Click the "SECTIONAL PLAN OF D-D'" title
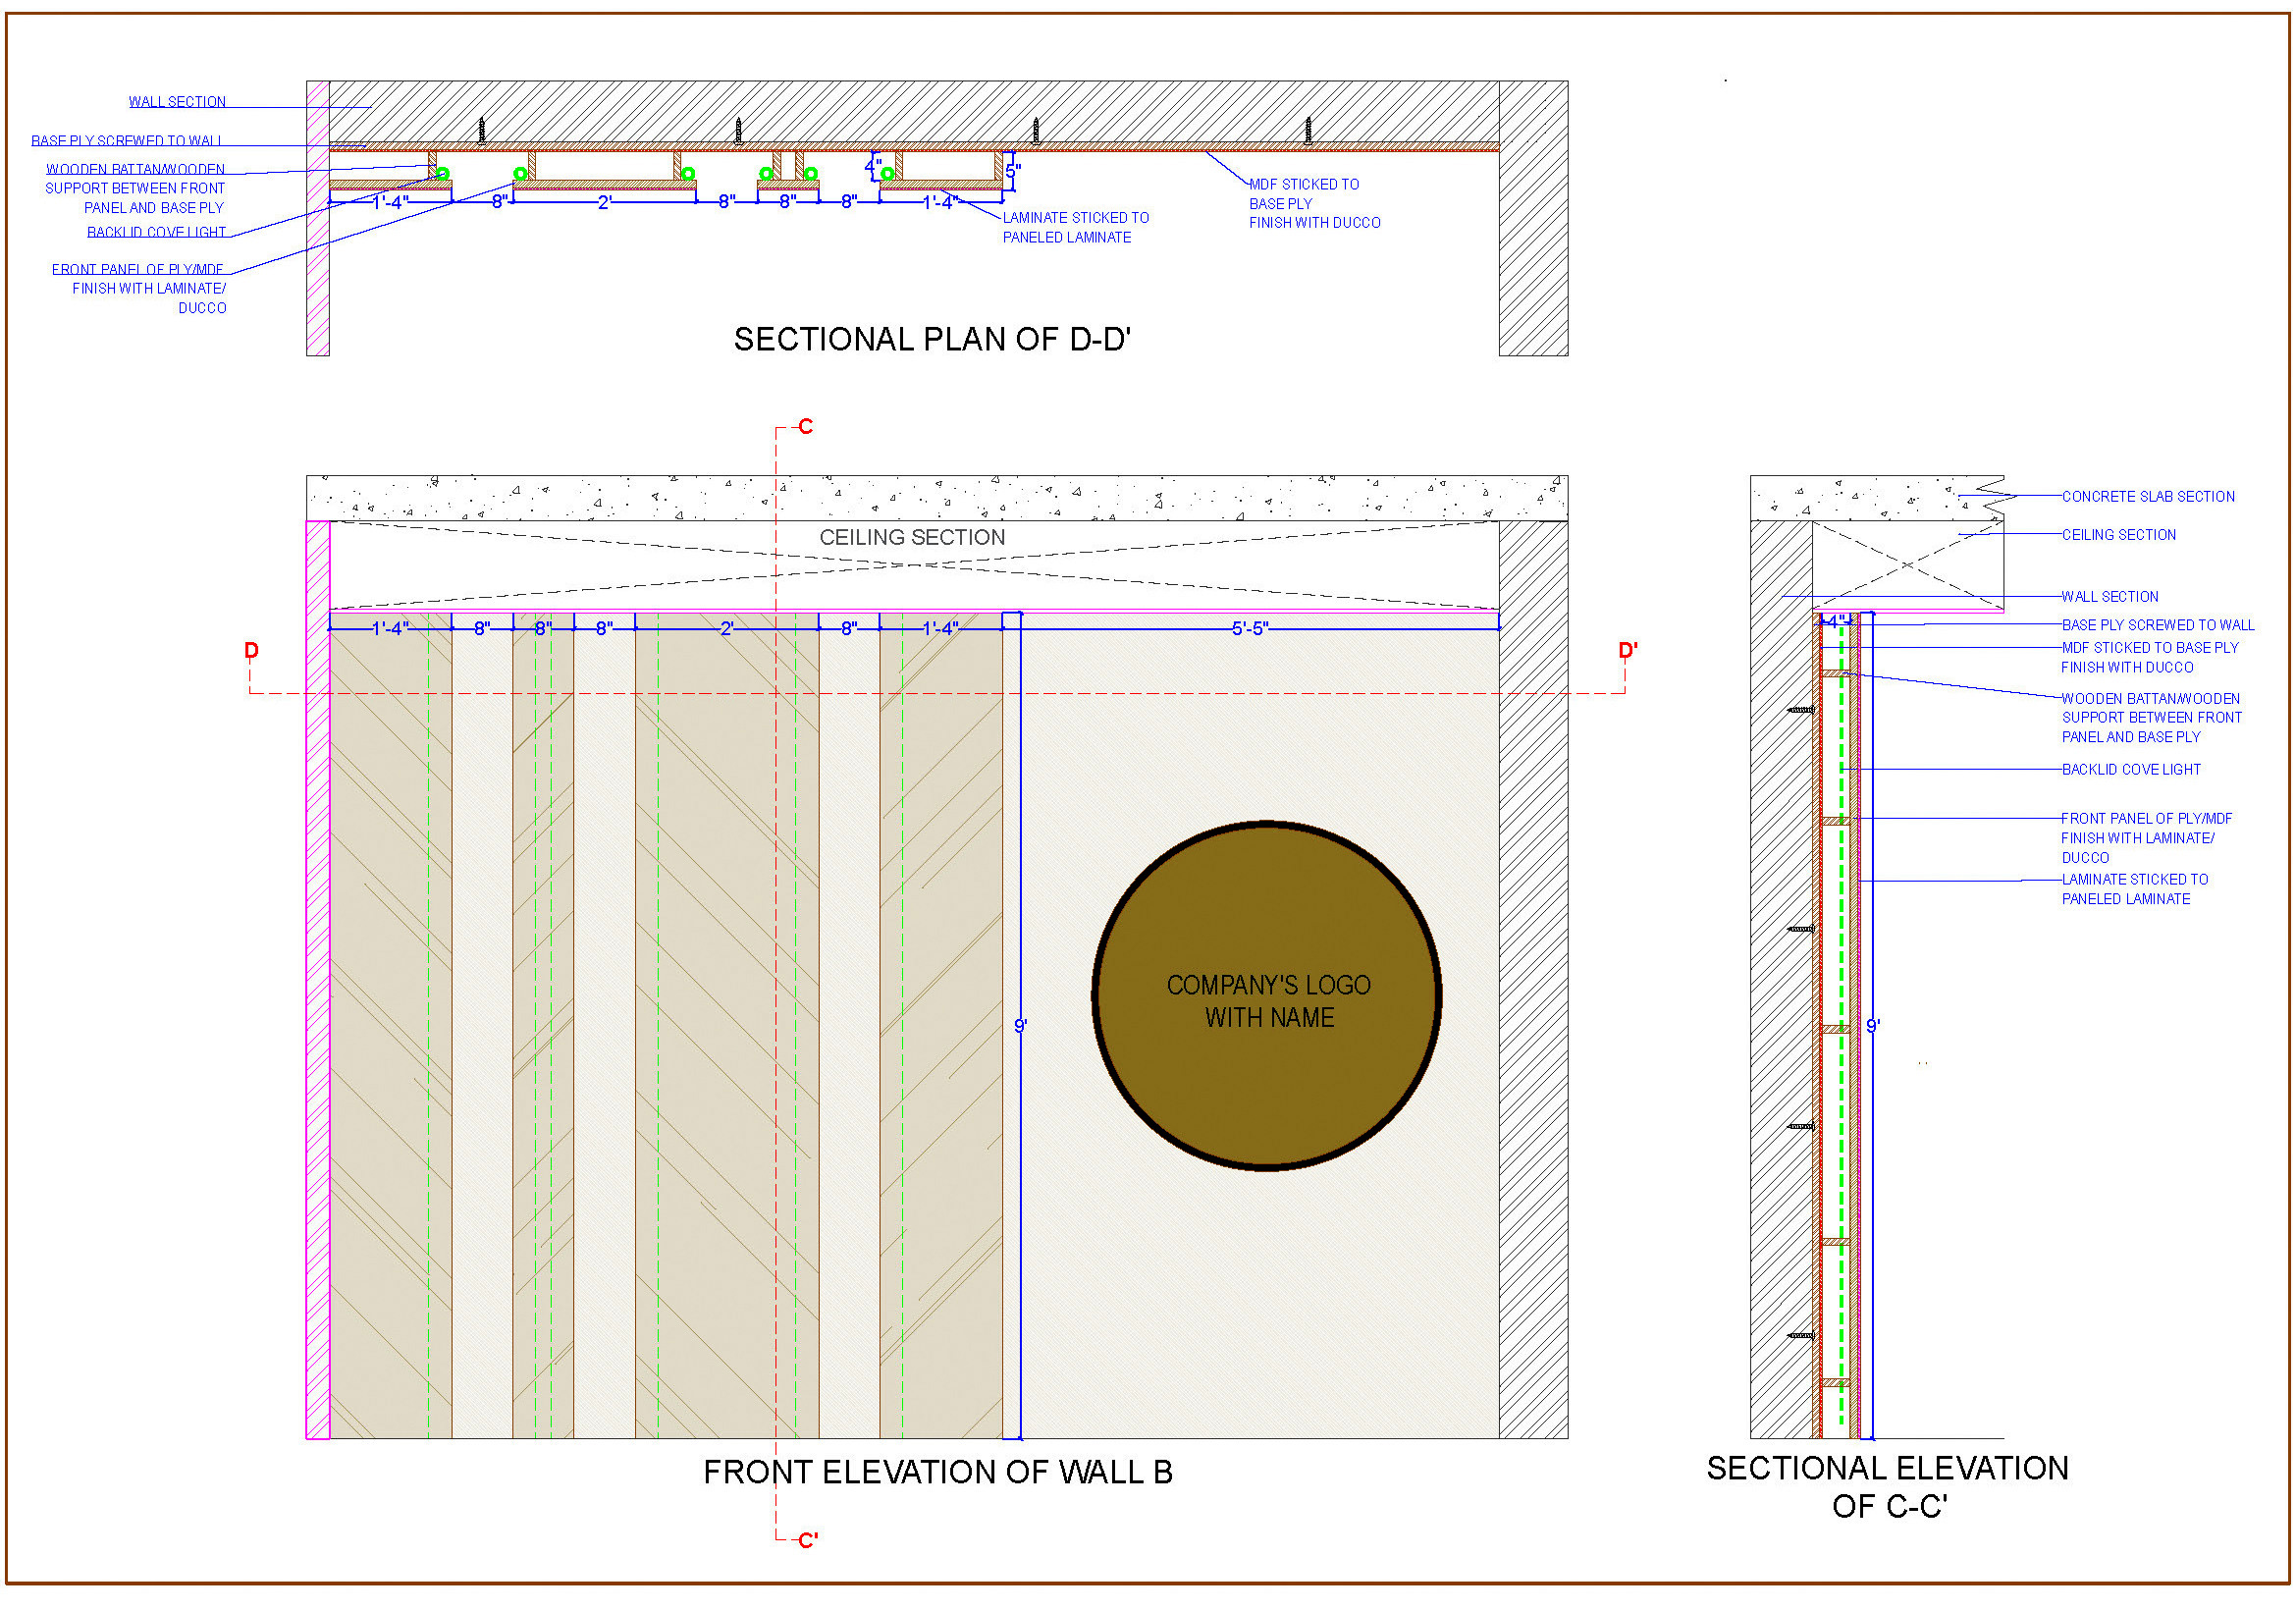 [932, 340]
